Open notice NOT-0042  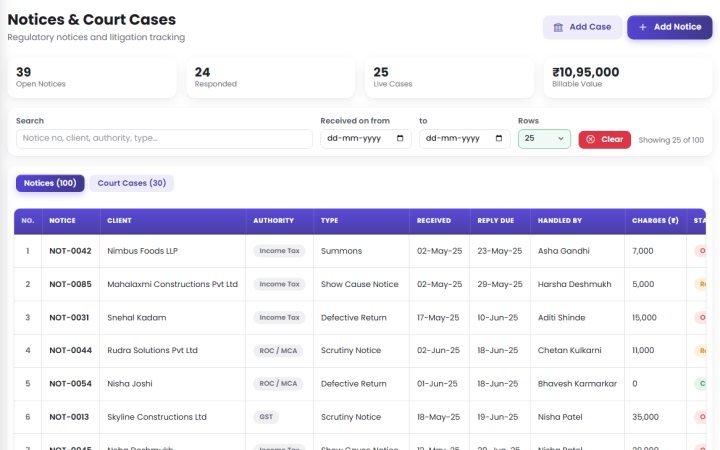point(70,251)
